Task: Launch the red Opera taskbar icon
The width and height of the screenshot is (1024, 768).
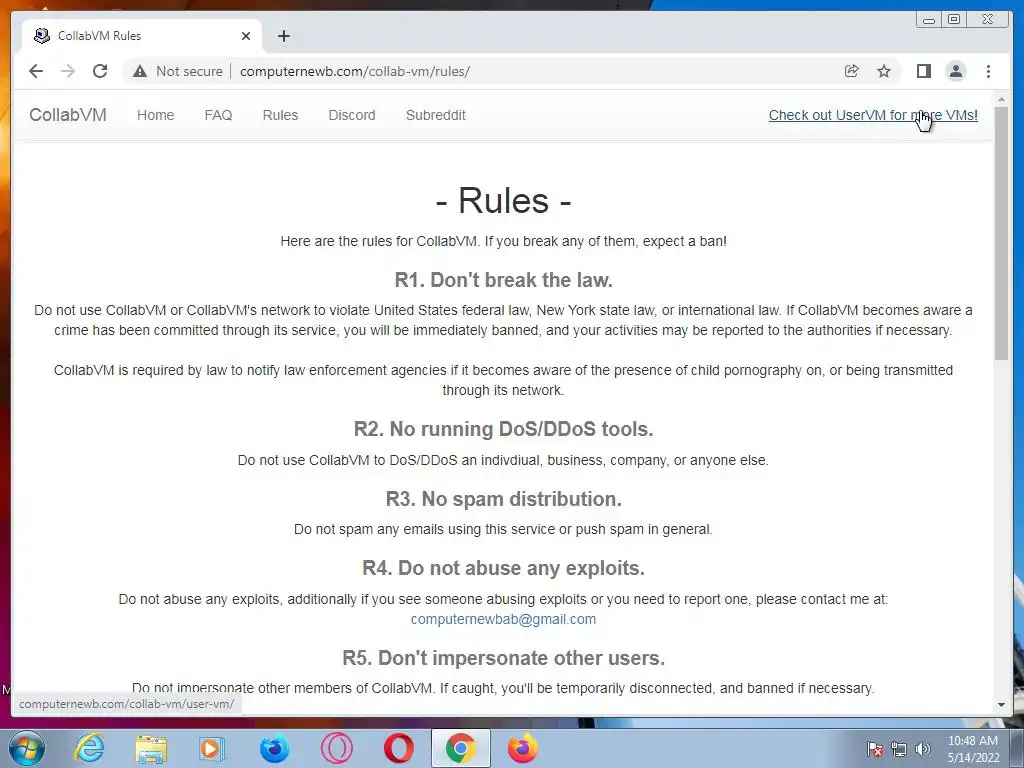Action: click(398, 748)
